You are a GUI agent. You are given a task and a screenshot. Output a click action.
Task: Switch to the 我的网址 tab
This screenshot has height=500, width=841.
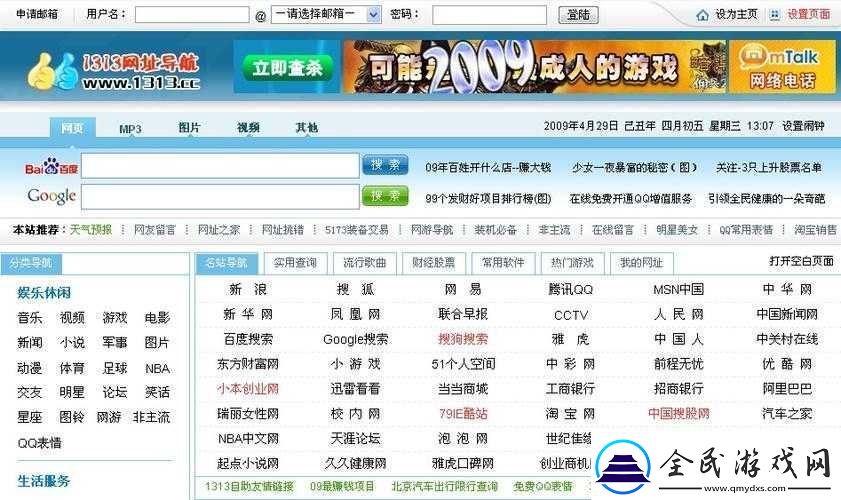click(641, 263)
